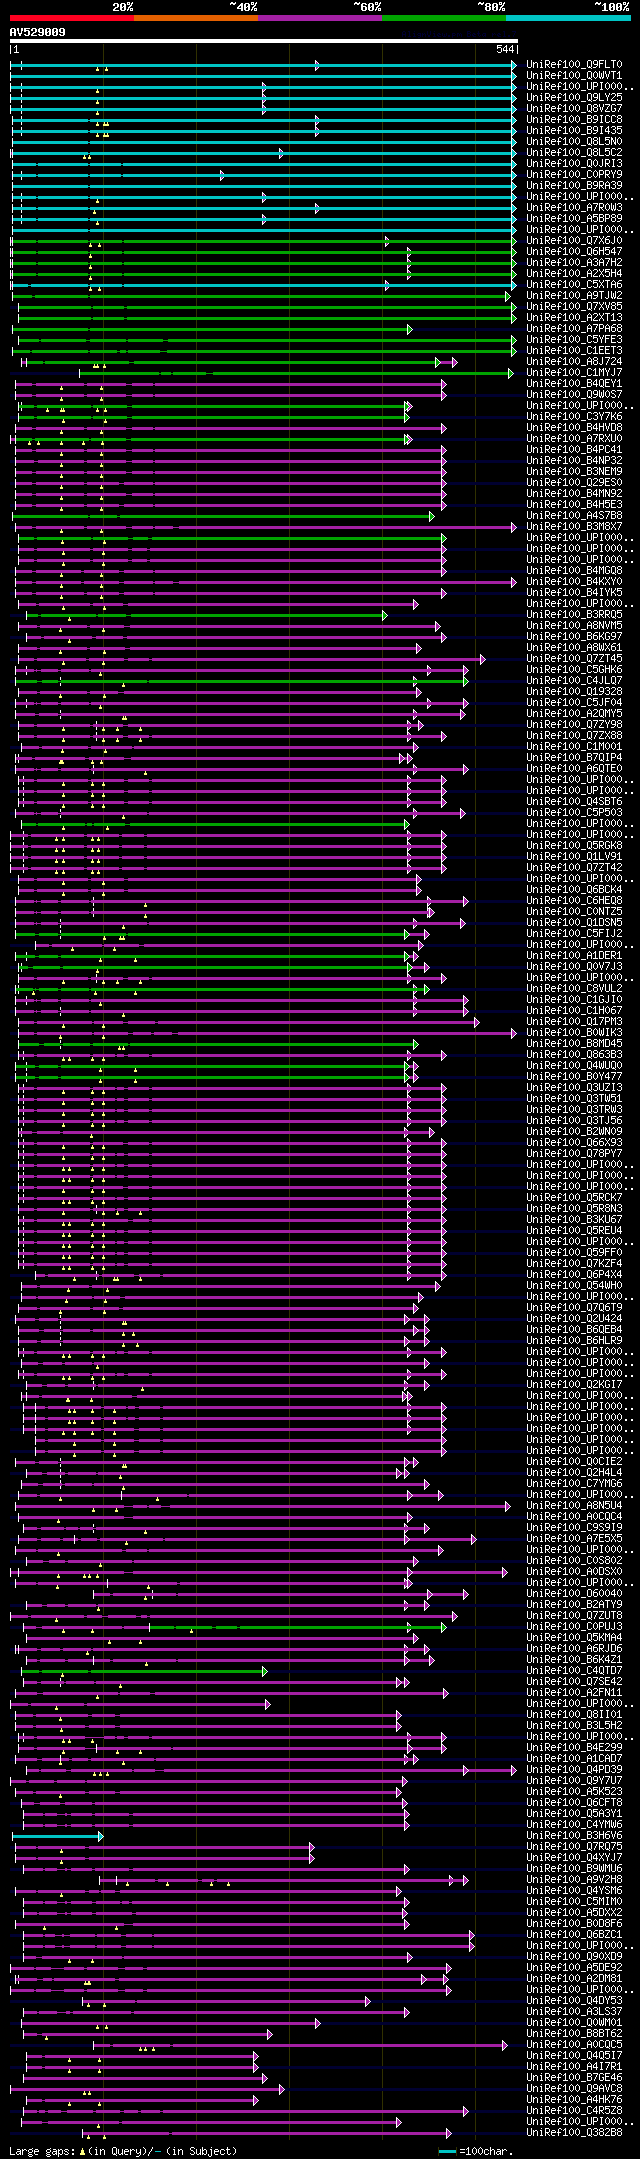
Task: Click the green ~80% identity legend bar
Action: (443, 18)
